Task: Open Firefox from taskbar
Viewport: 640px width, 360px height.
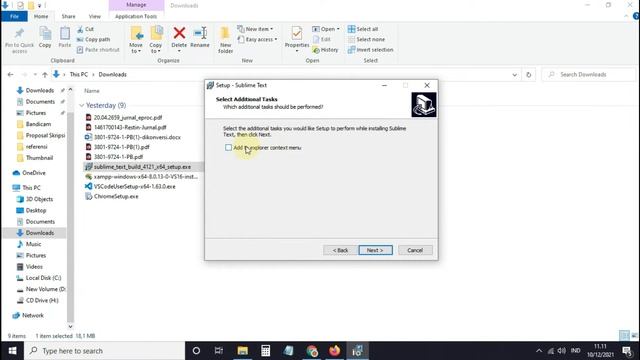Action: [x=334, y=351]
